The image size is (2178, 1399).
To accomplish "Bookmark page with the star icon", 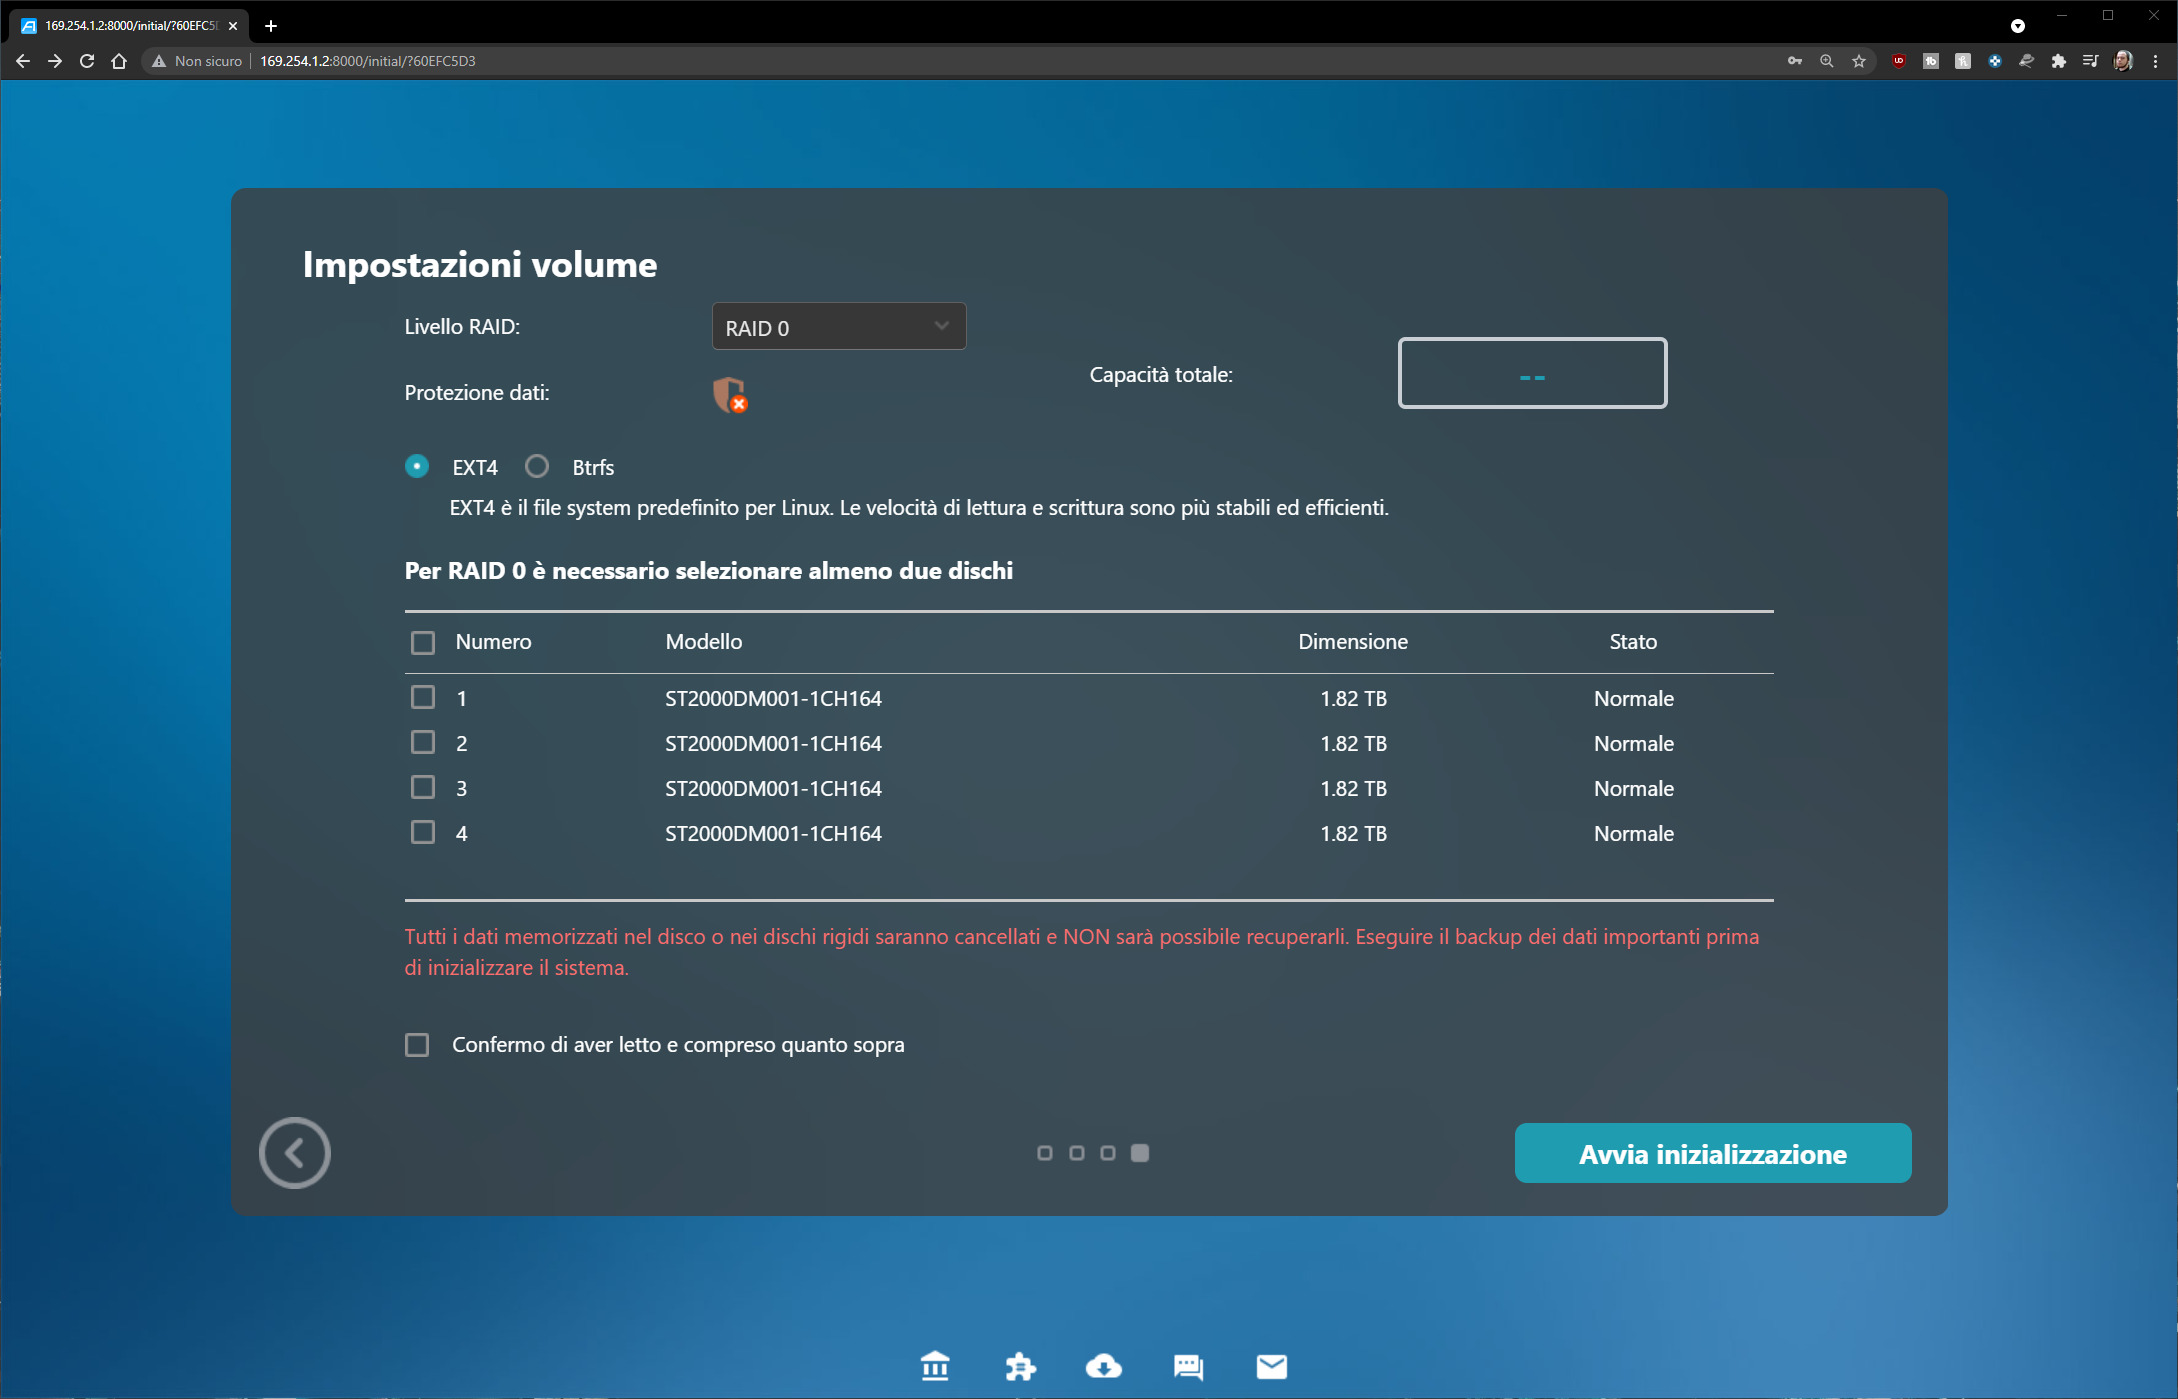I will [1859, 61].
